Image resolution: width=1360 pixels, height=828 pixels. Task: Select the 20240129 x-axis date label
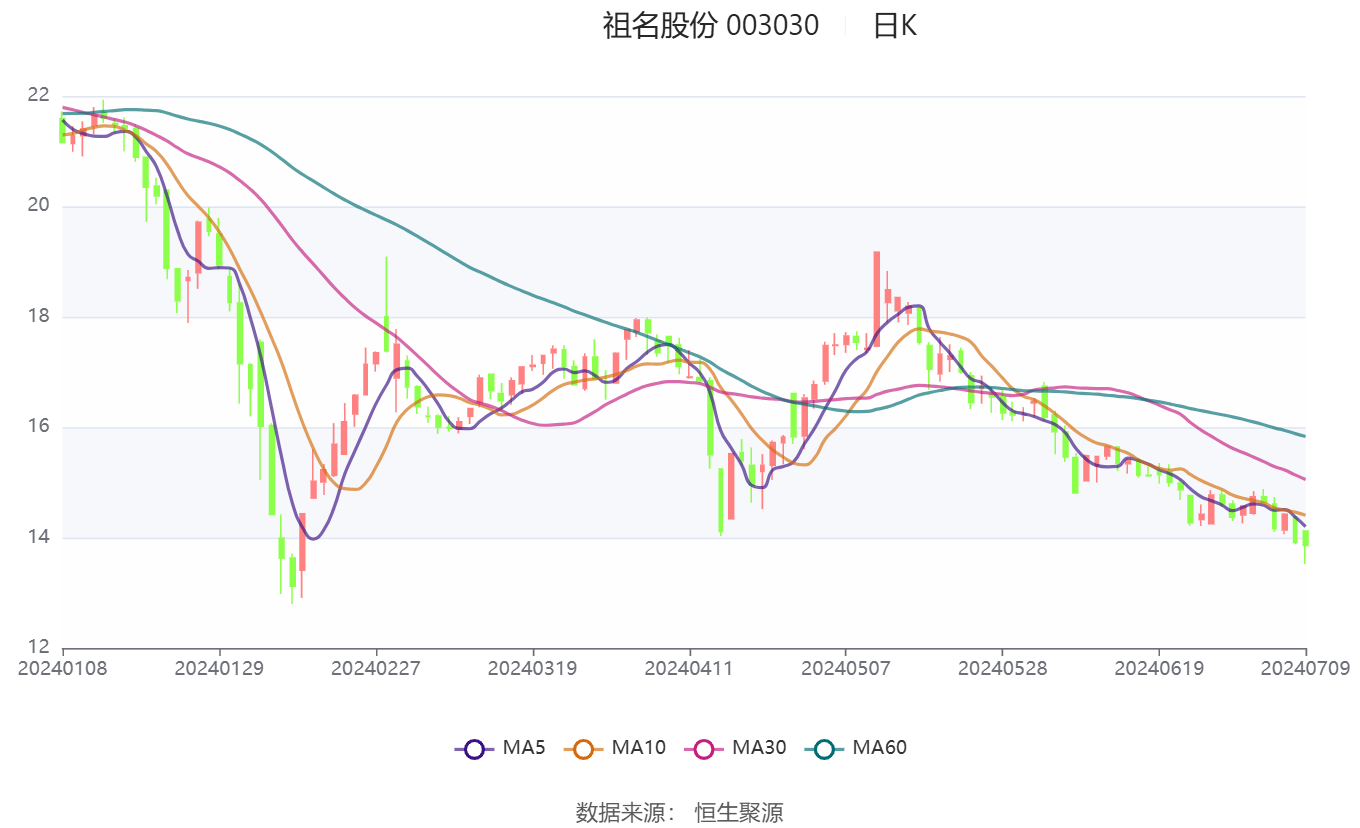219,668
